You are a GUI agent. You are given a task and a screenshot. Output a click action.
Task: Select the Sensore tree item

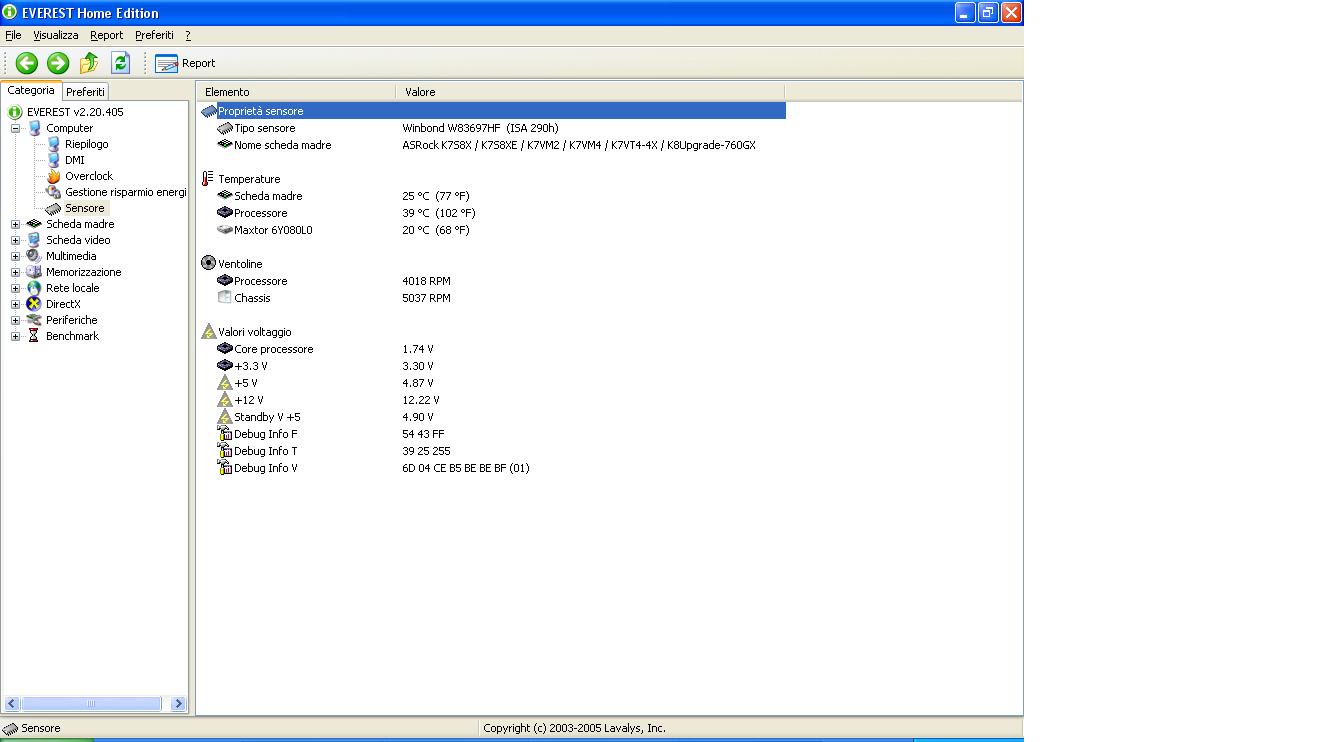[x=84, y=208]
